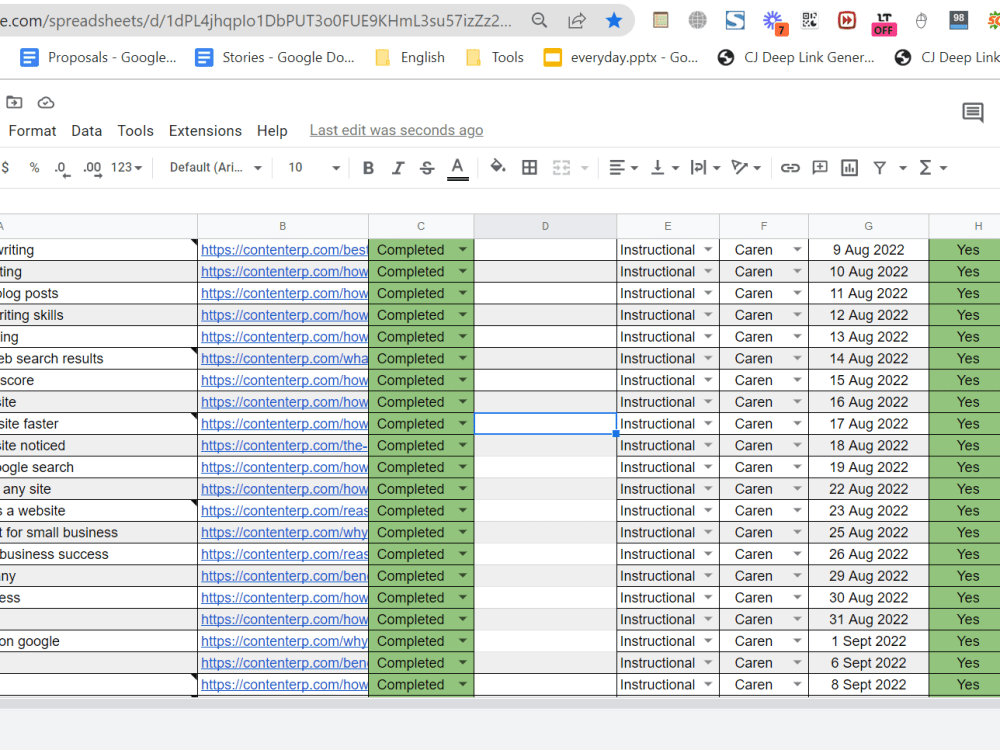Open the Data menu
Screen dimensions: 1000x750
pos(87,131)
